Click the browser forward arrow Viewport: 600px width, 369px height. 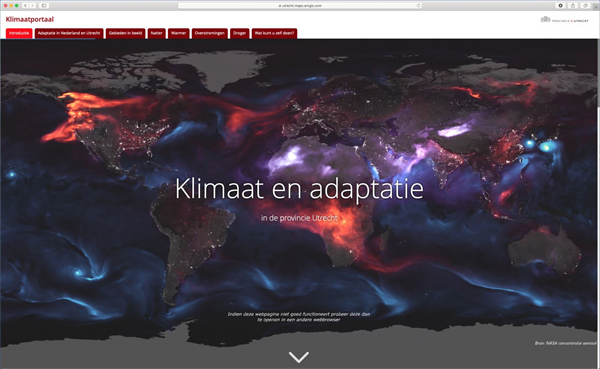click(33, 5)
